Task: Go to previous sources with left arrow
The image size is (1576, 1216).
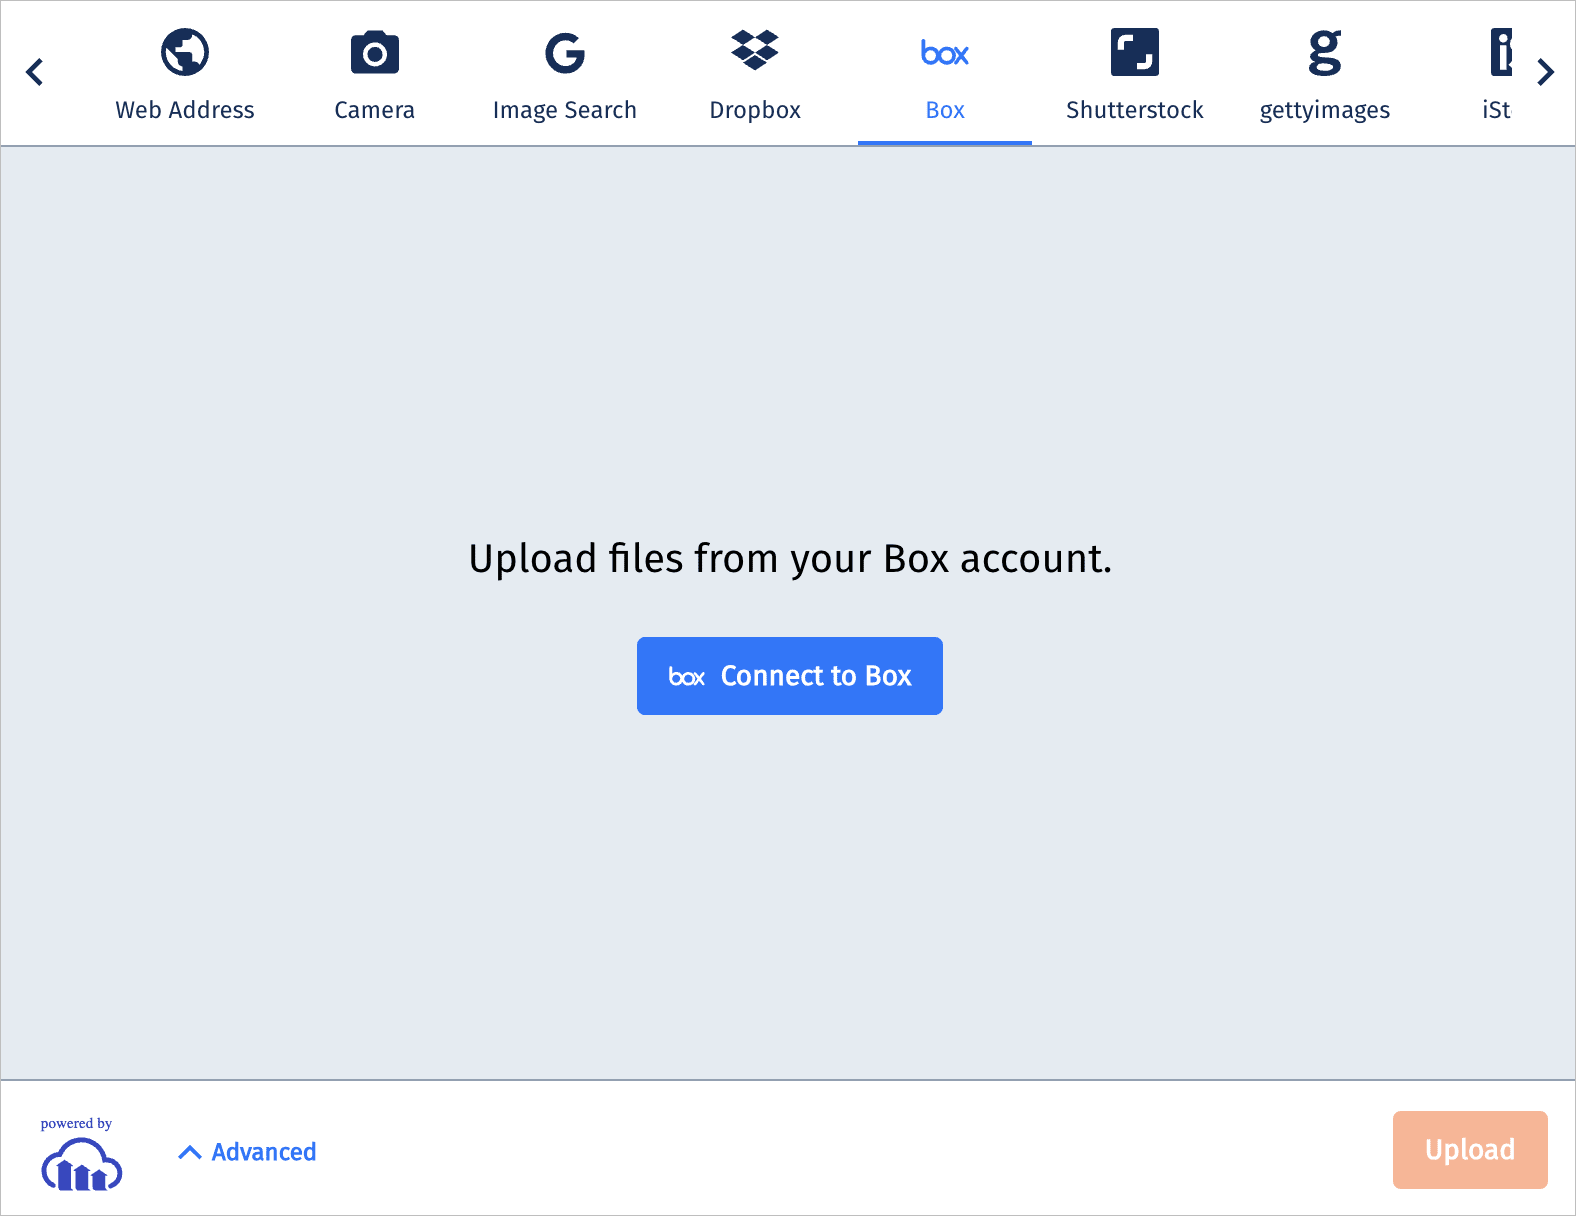Action: point(35,72)
